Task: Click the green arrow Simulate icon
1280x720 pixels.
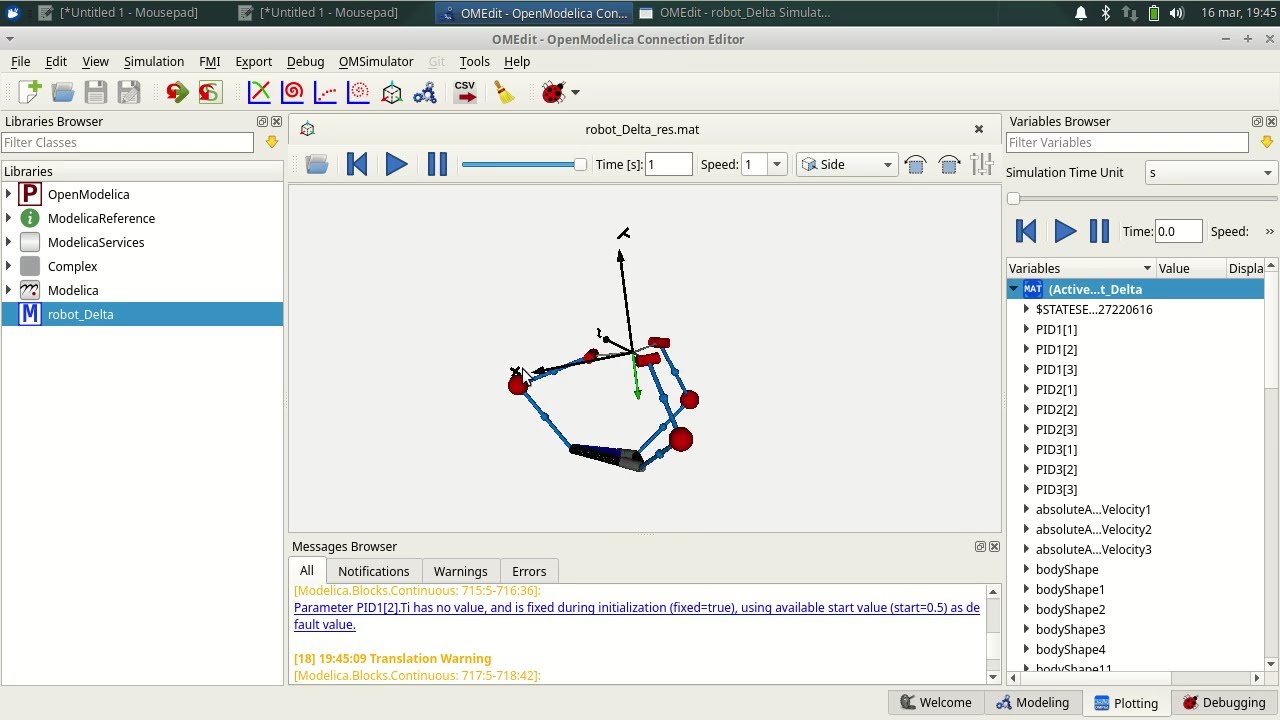Action: [177, 92]
